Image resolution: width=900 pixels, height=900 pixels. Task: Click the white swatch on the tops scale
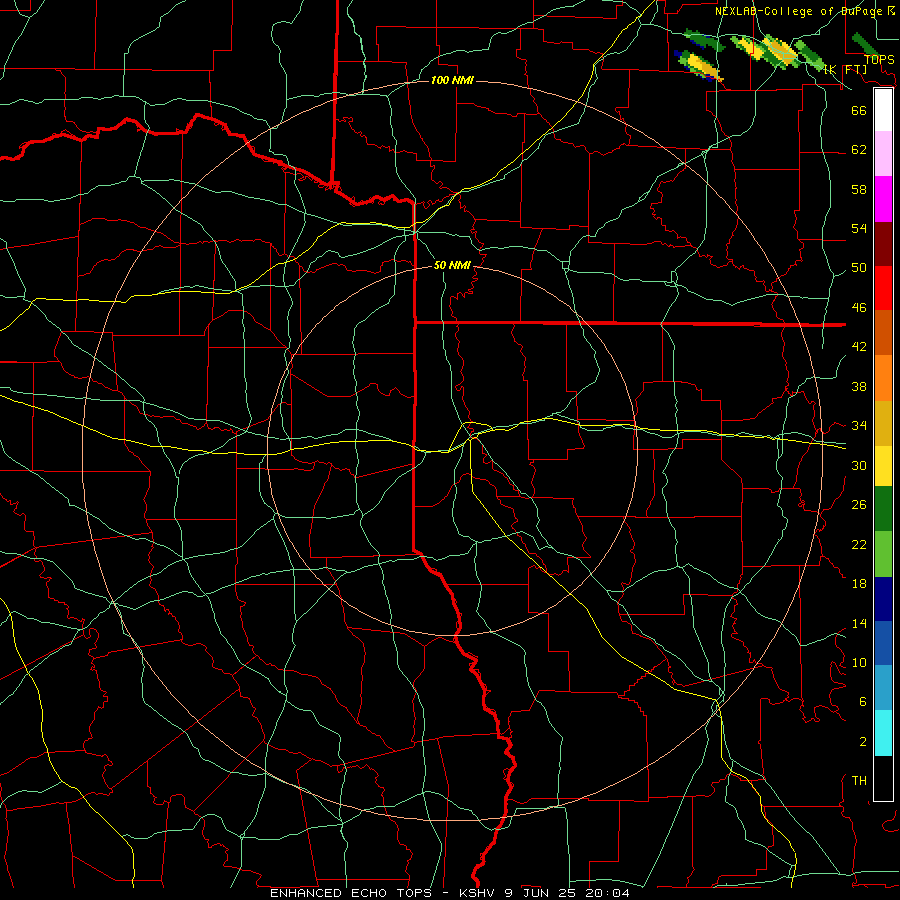point(883,110)
